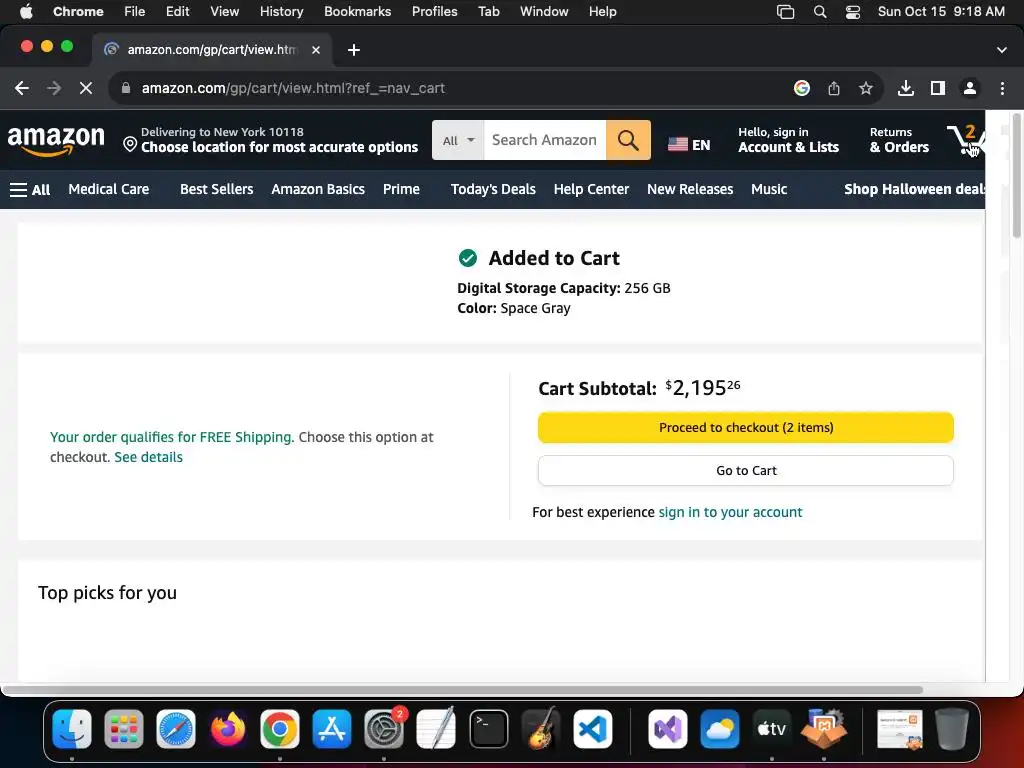1024x768 pixels.
Task: Click the Search Amazon input field
Action: (x=545, y=140)
